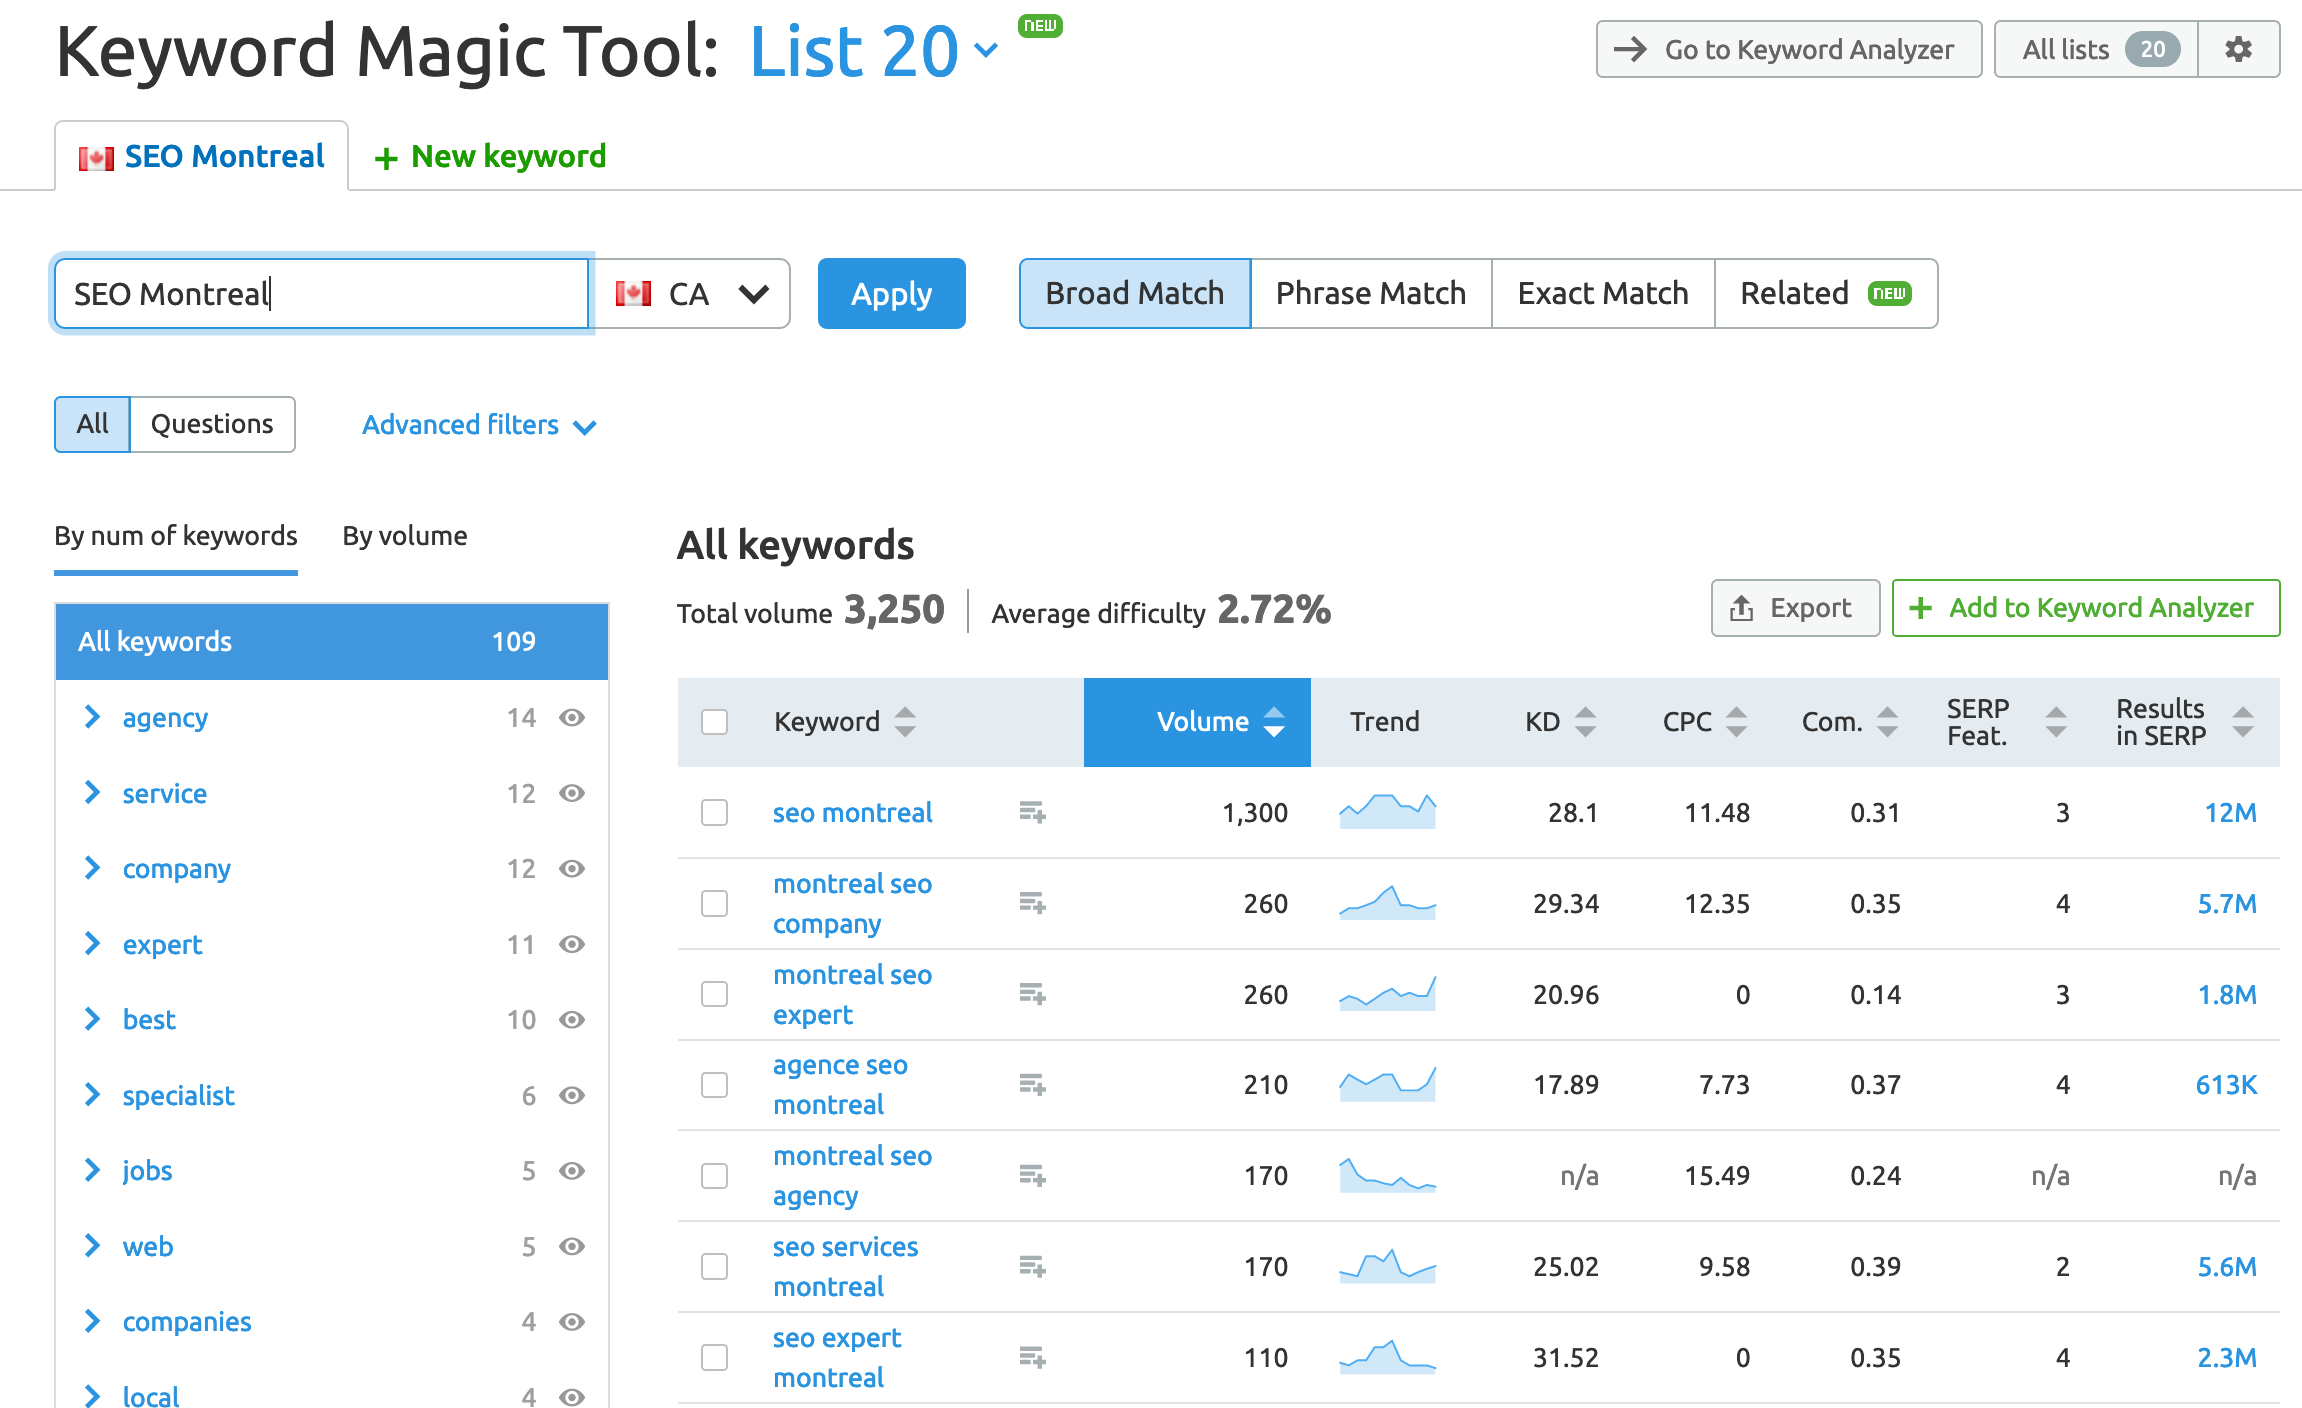Select the Questions filter tab

coord(212,424)
